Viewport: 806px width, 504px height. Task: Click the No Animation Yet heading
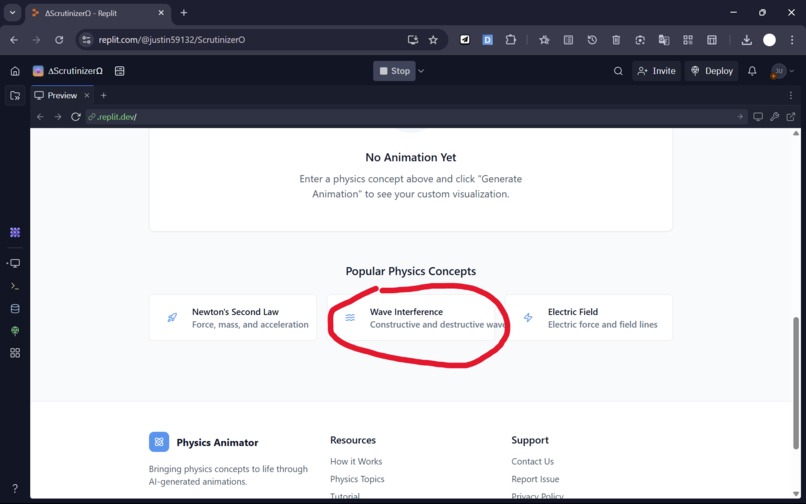coord(411,157)
